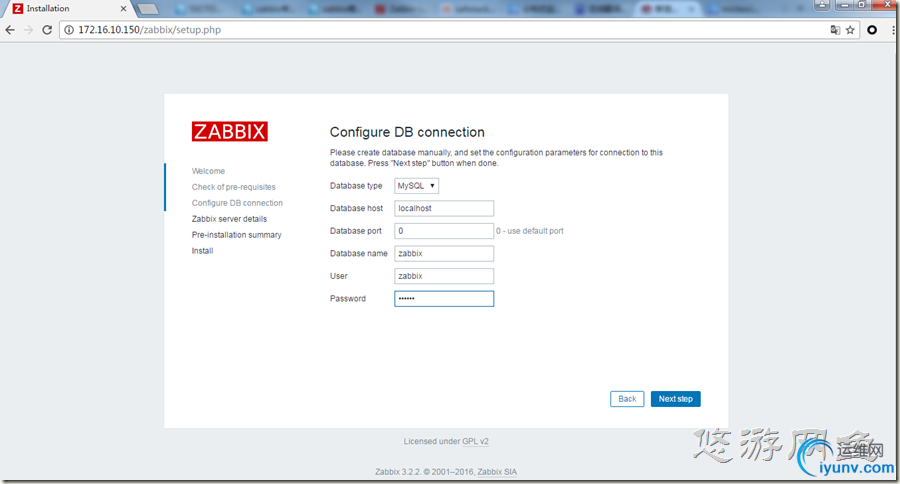Close the Installation tab
This screenshot has height=484, width=900.
123,9
